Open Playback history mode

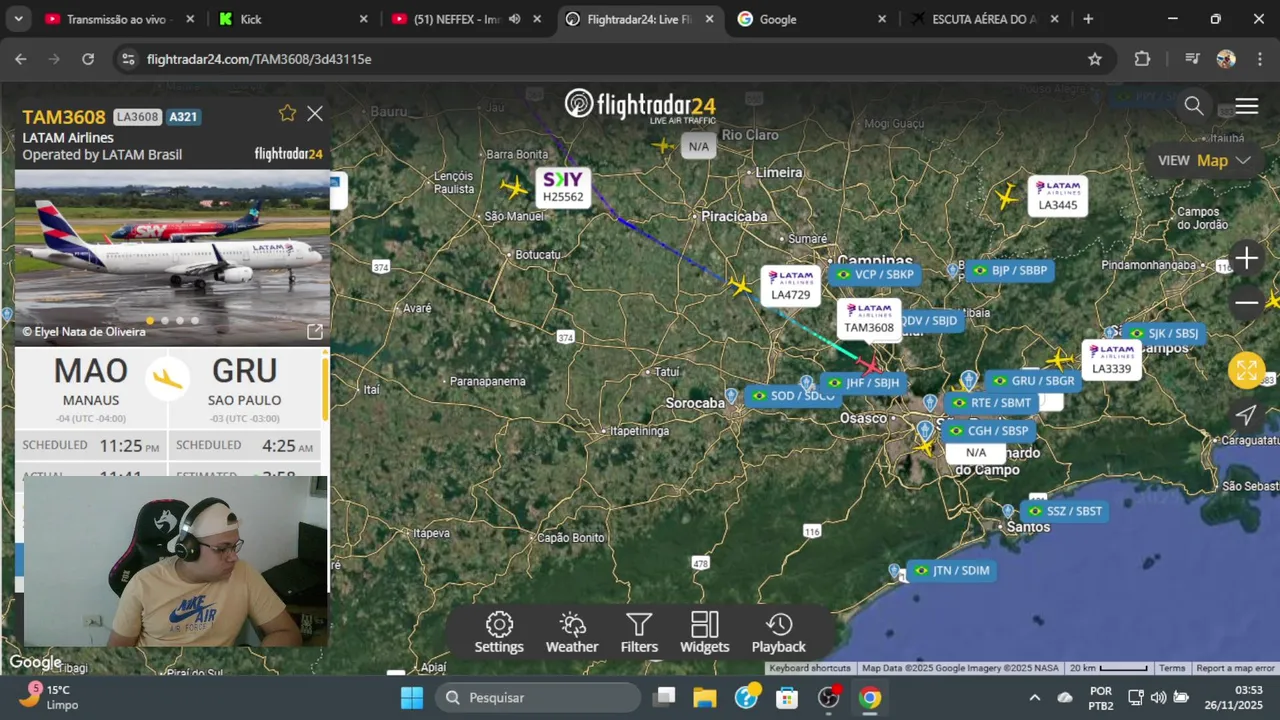(x=778, y=633)
